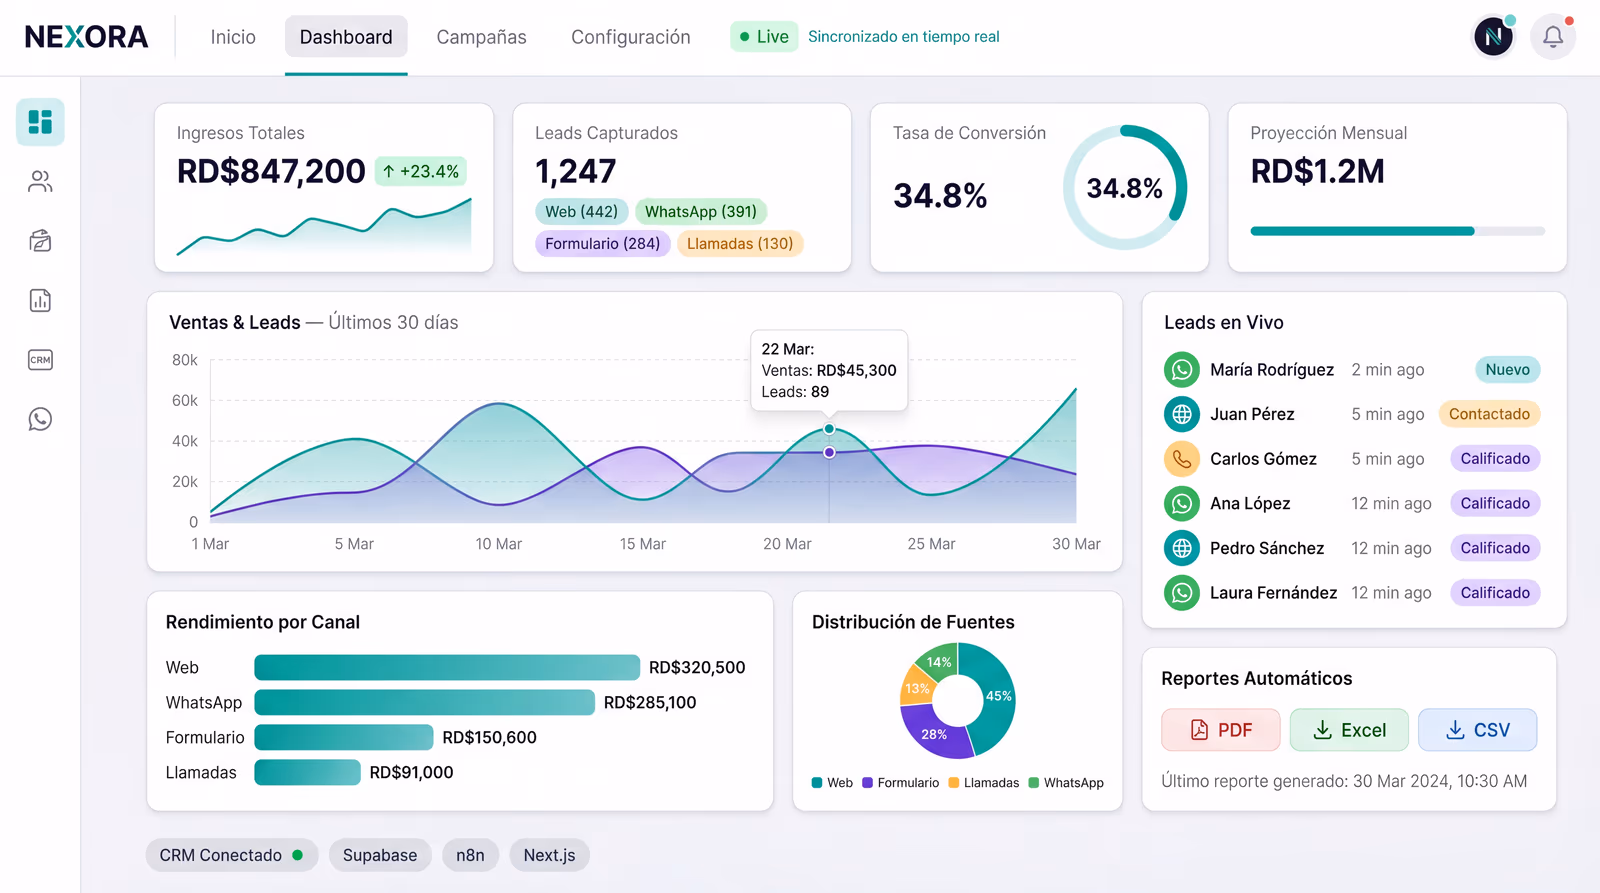The image size is (1600, 893).
Task: Click the 'Sincronizado en tiempo real' text
Action: coord(904,37)
